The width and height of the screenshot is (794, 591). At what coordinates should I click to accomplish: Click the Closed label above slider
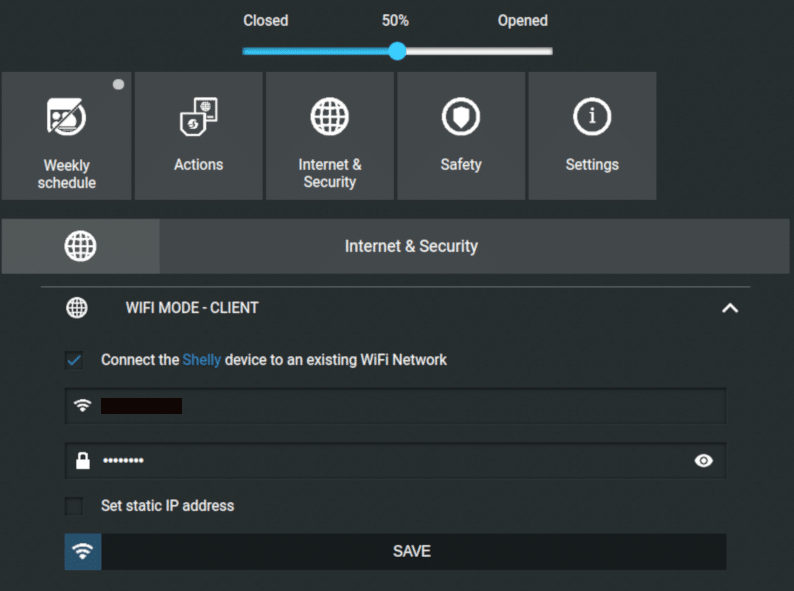tap(266, 20)
